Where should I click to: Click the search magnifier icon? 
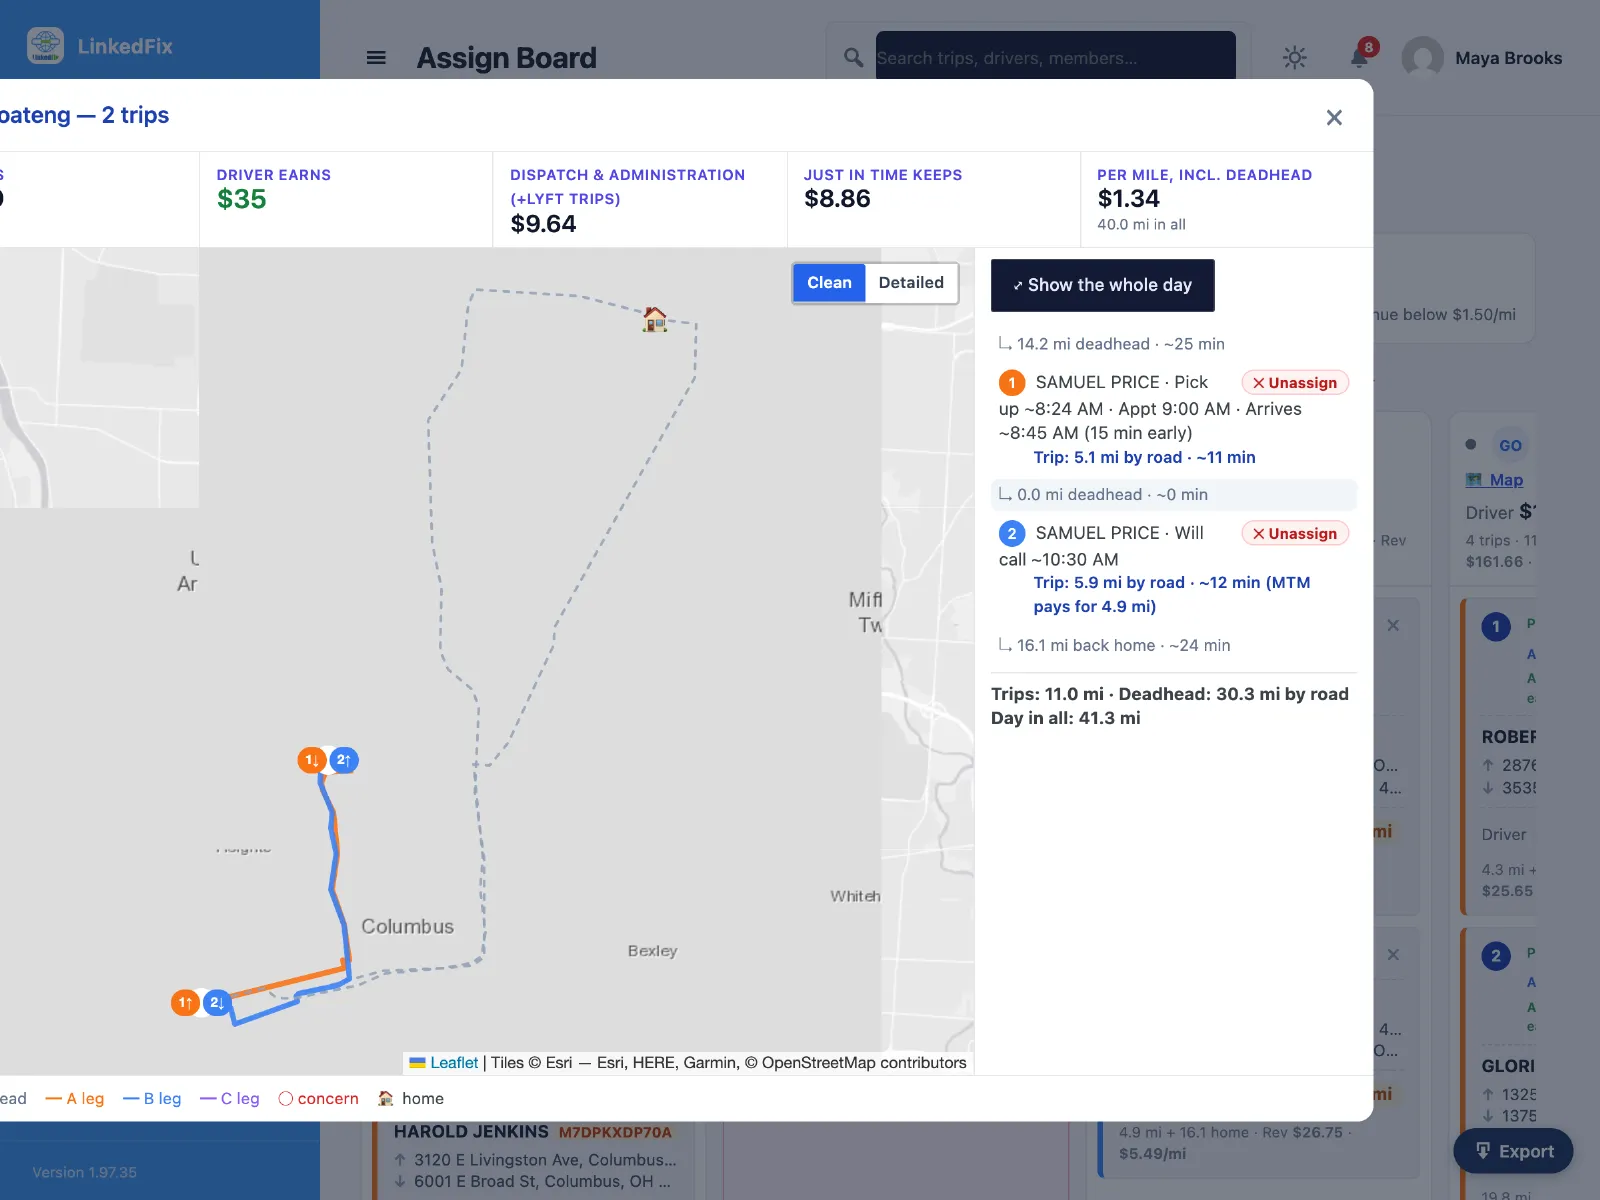pos(853,58)
